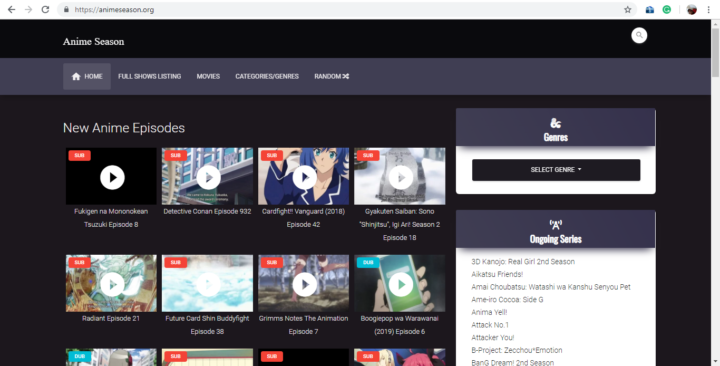This screenshot has height=366, width=720.
Task: Click the Anime Season site logo
Action: 93,41
